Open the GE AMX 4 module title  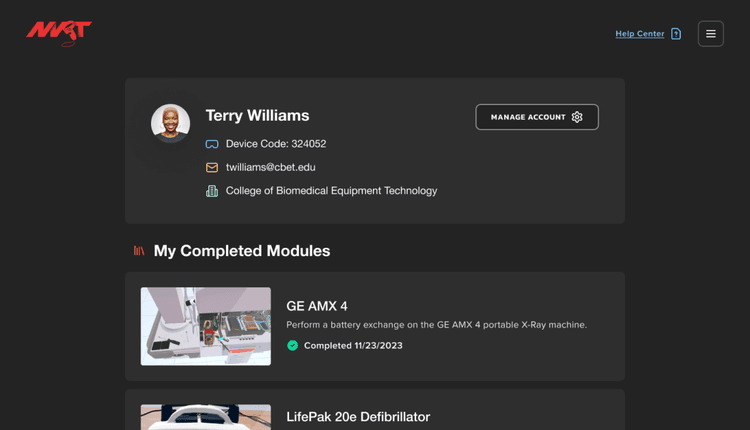(317, 306)
